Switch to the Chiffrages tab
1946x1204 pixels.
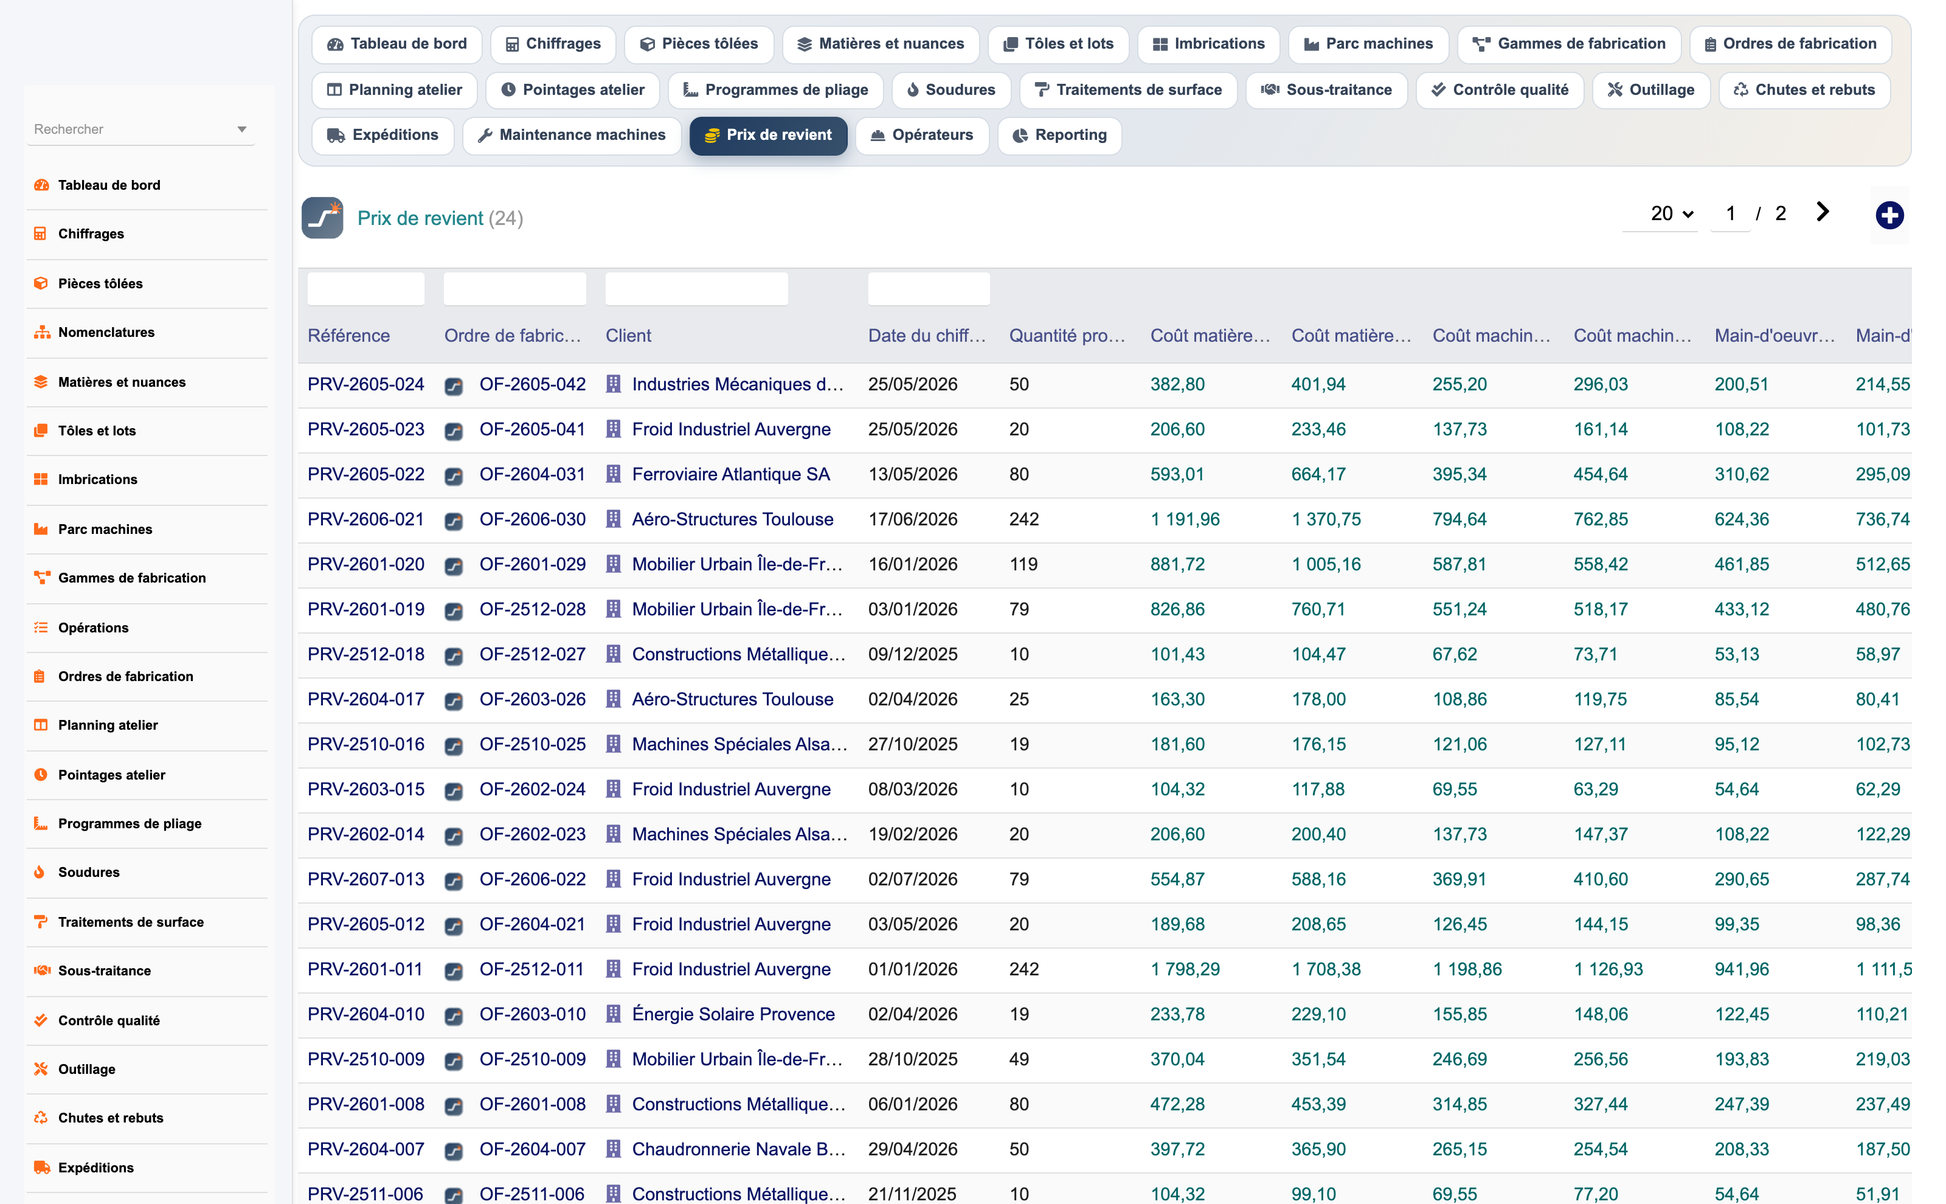[553, 44]
